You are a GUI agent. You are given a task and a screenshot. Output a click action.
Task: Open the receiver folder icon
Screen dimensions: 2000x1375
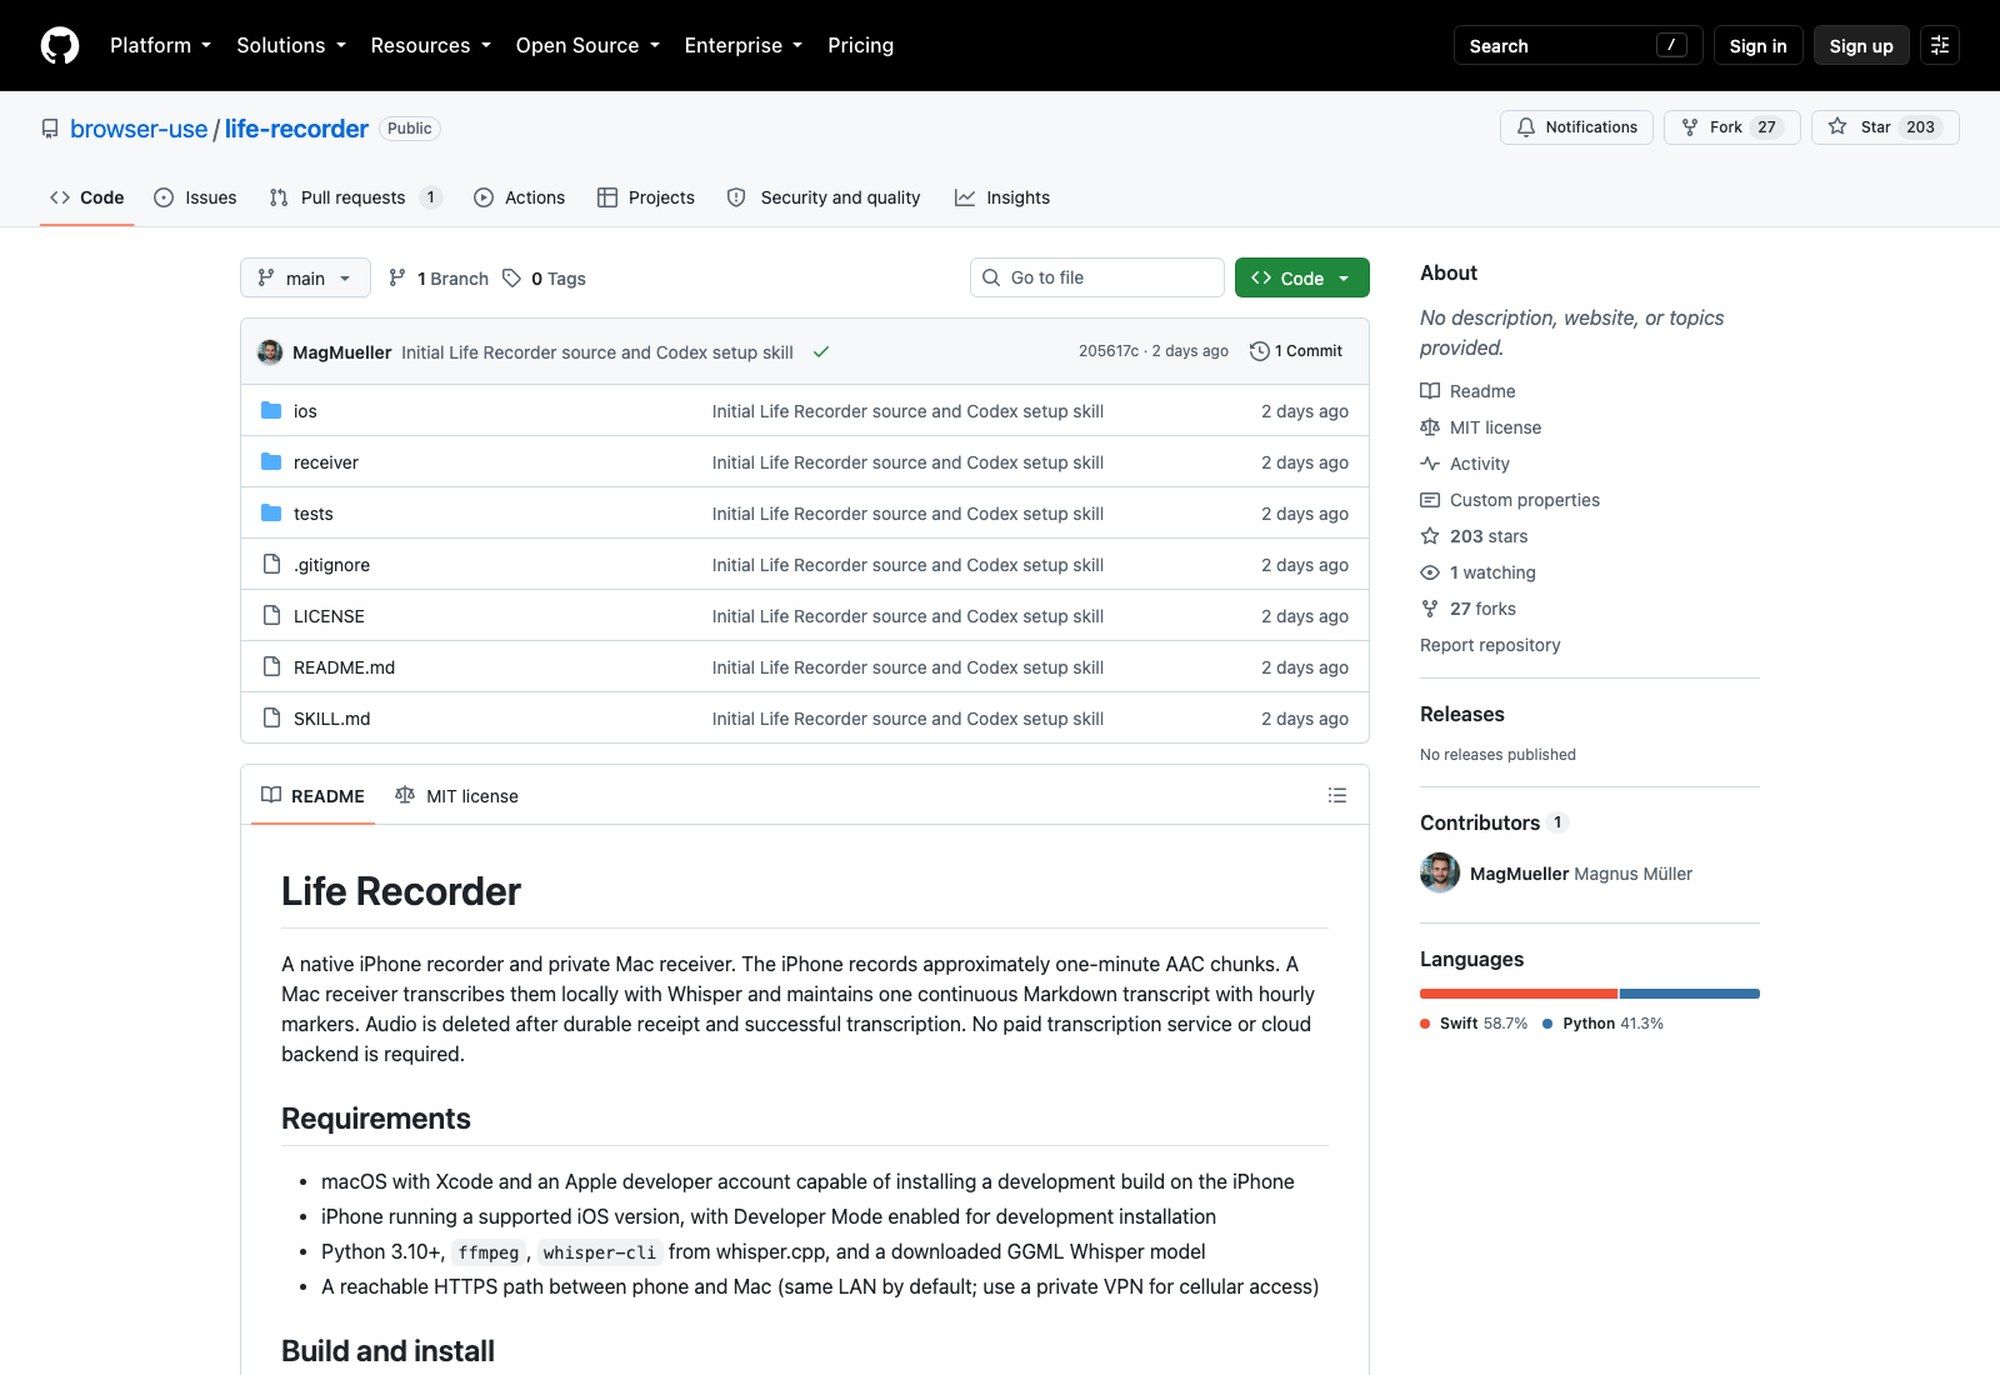tap(271, 462)
